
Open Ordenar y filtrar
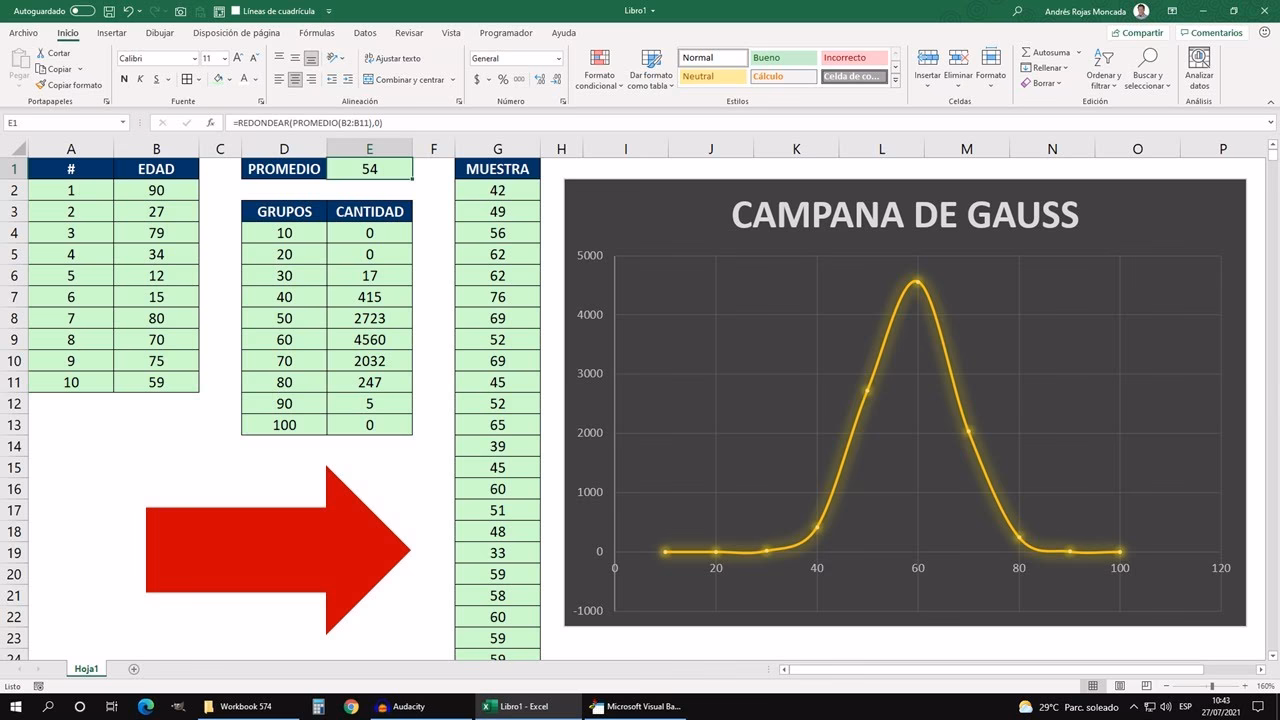pos(1102,68)
